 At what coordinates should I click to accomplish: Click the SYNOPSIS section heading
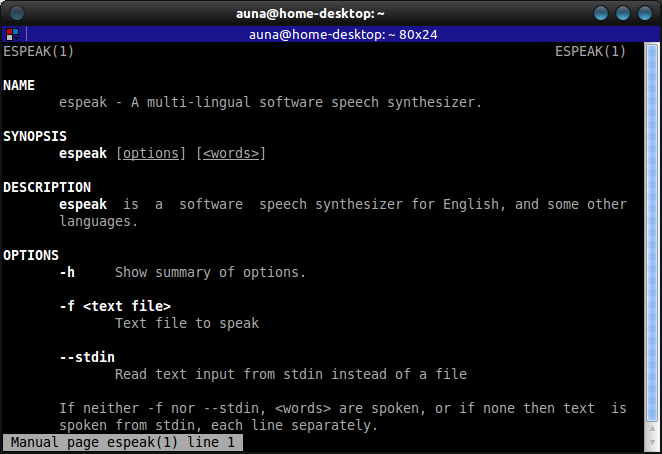pyautogui.click(x=35, y=136)
